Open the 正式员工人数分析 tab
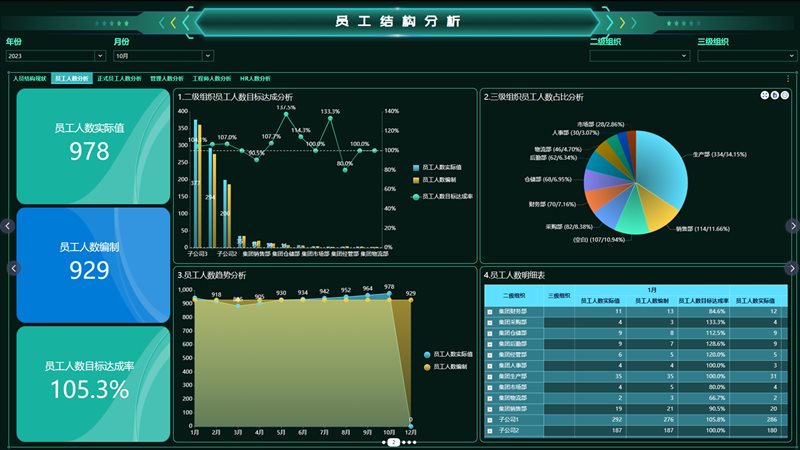Screen dimensions: 800x450 [119, 79]
